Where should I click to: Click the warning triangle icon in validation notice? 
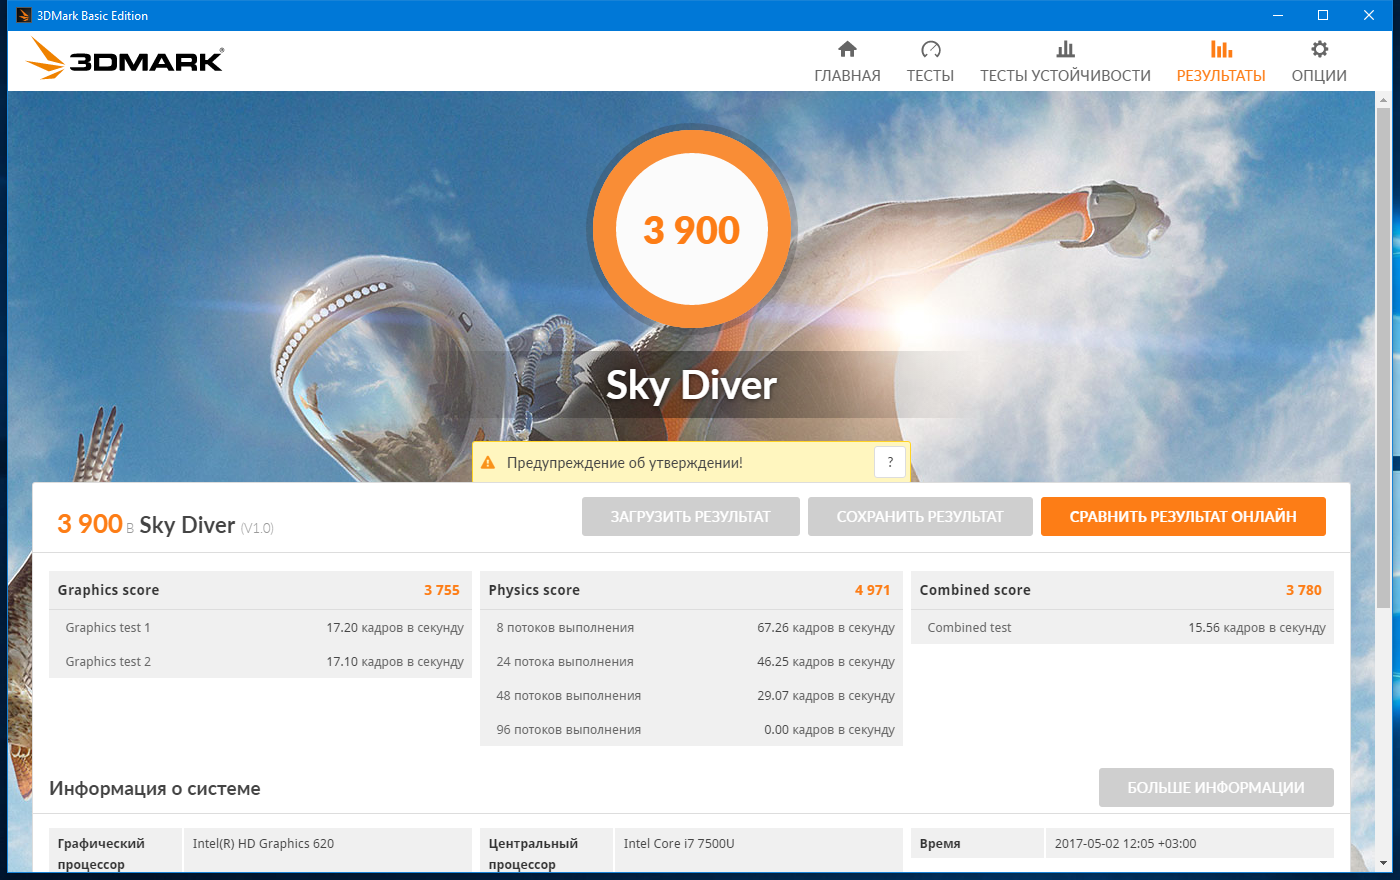[488, 463]
